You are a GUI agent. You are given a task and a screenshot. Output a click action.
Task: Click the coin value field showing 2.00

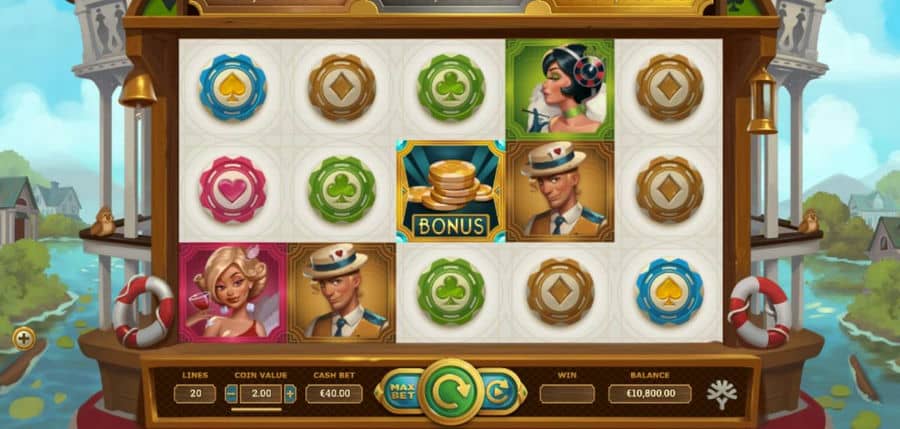[261, 394]
